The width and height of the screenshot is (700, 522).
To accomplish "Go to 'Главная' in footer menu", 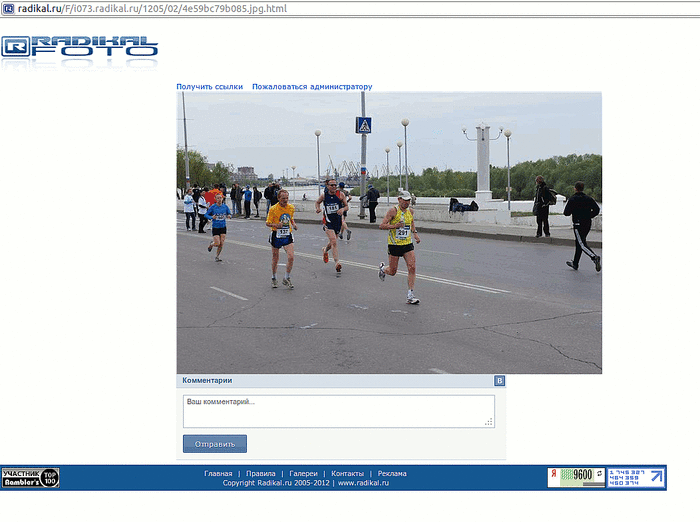I will tap(218, 473).
